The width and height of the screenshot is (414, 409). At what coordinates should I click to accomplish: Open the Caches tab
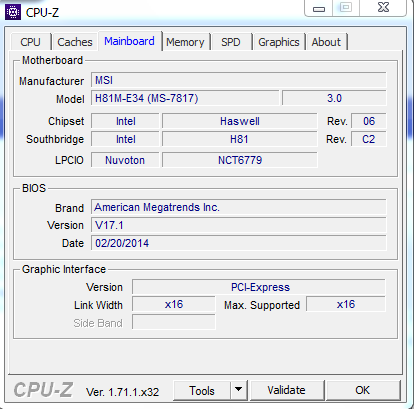click(75, 42)
